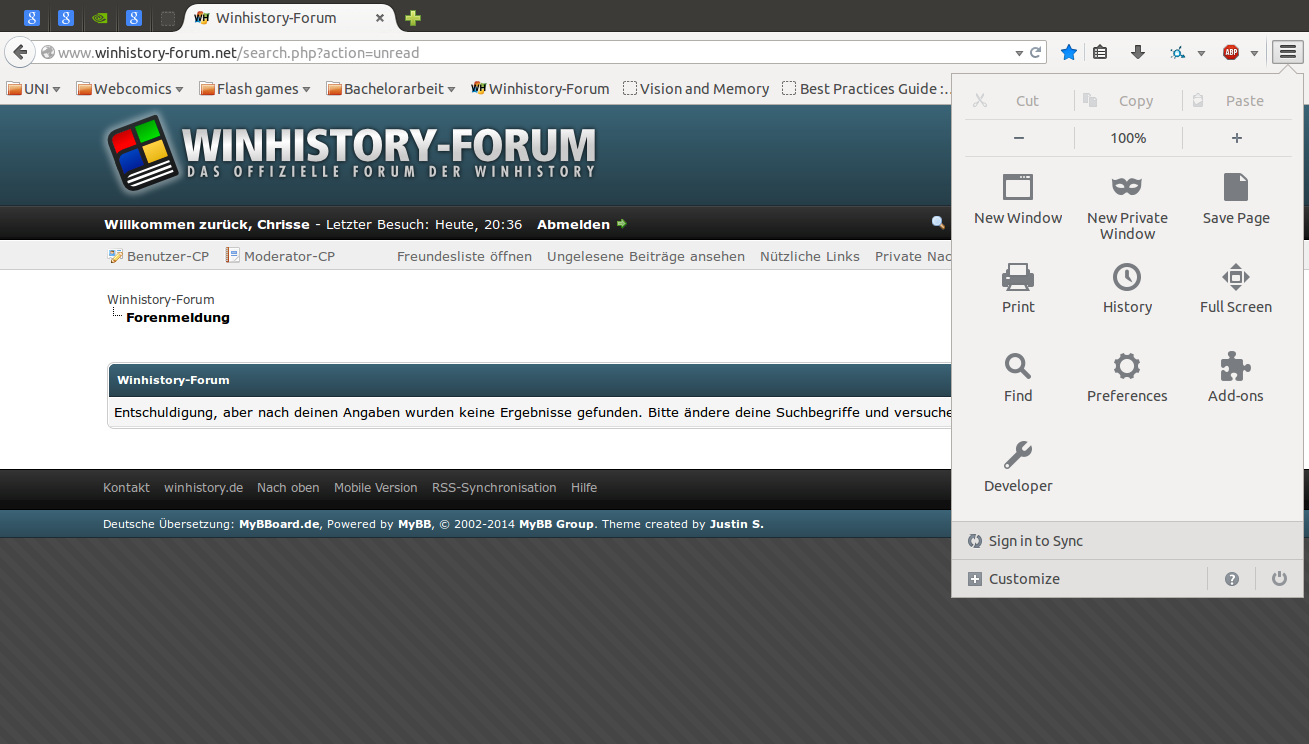Bookmark this page with the star
This screenshot has height=744, width=1309.
[x=1069, y=53]
